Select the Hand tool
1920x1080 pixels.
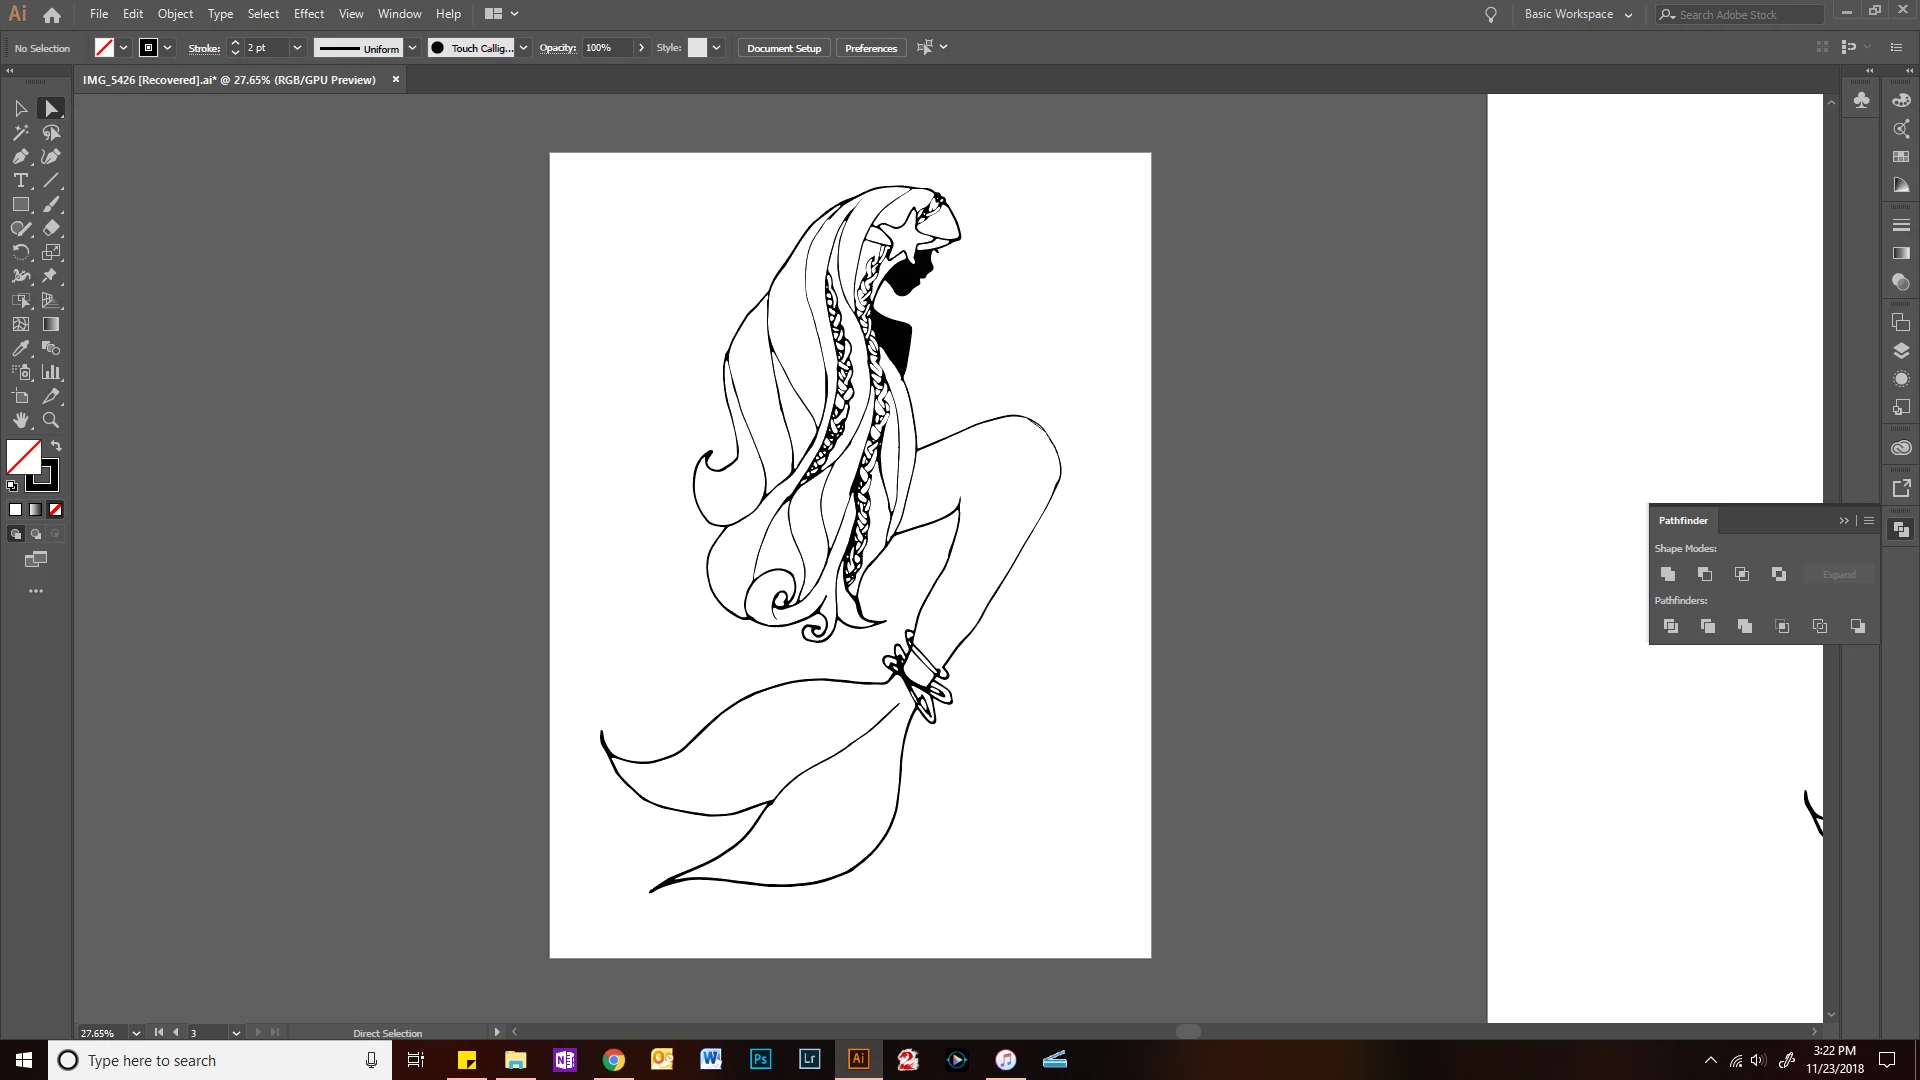click(x=20, y=421)
